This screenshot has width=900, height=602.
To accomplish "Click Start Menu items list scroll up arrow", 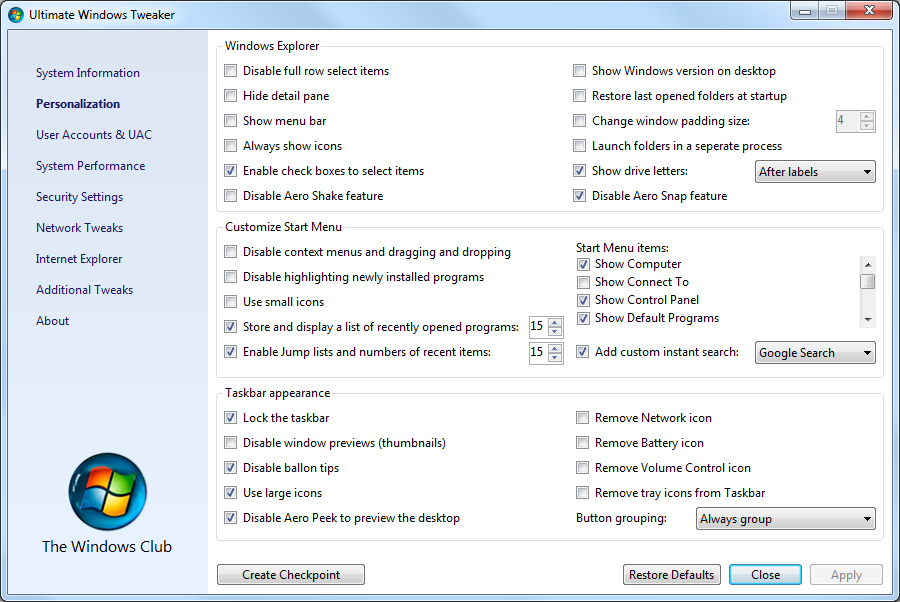I will [868, 265].
